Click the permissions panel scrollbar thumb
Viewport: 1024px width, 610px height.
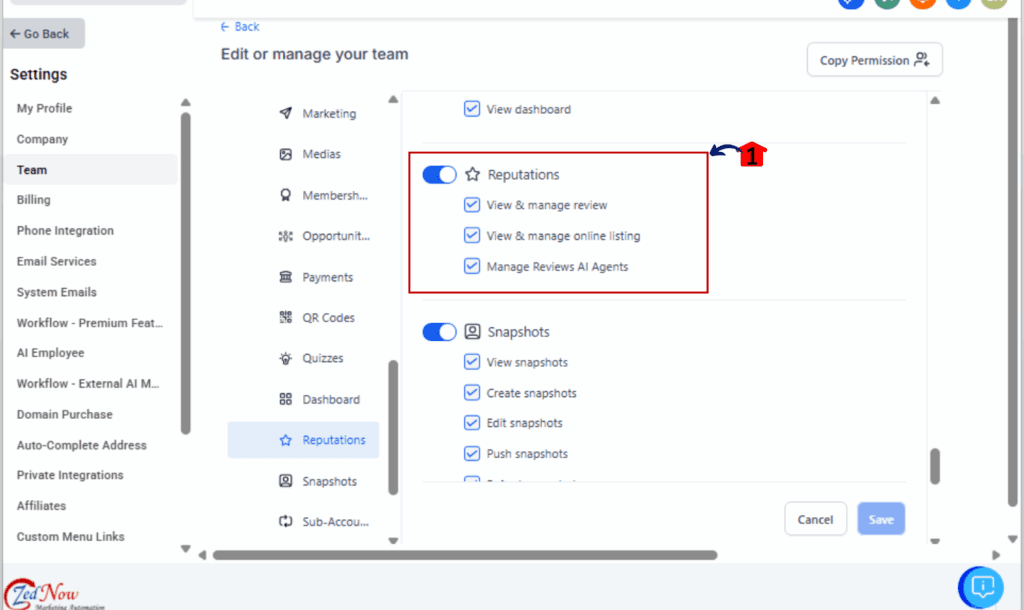(935, 466)
